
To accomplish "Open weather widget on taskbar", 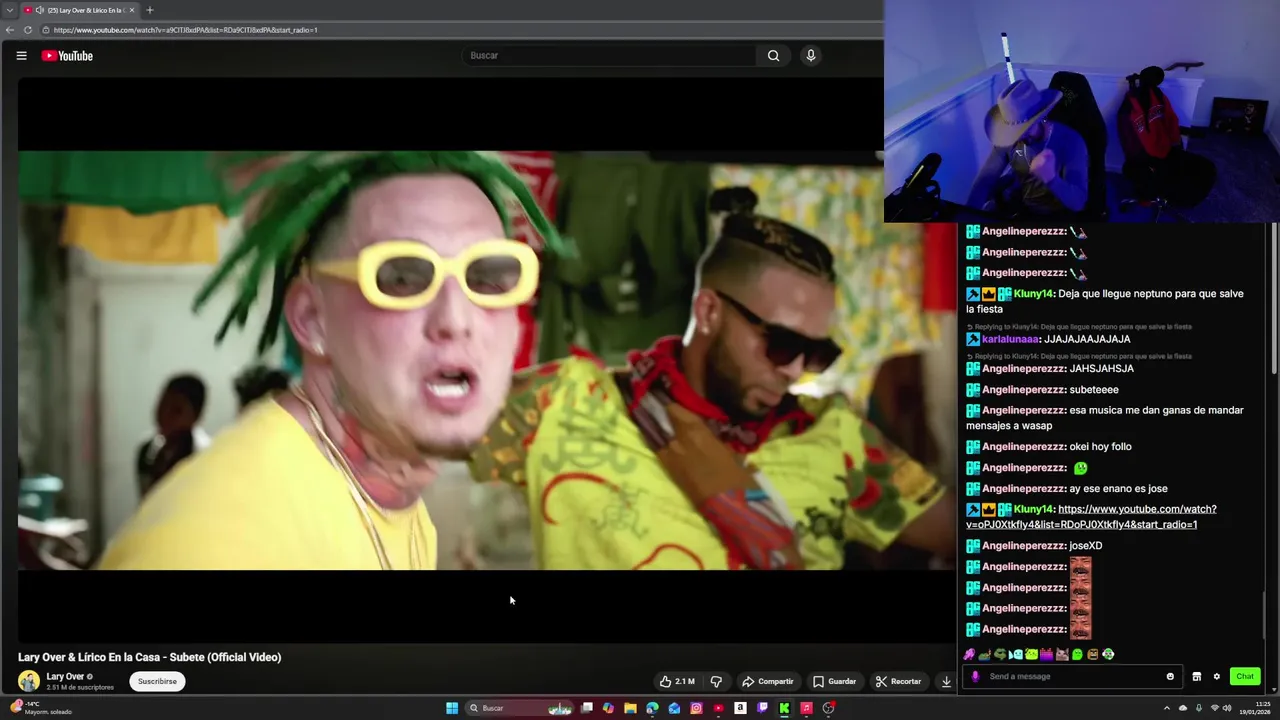I will 40,708.
